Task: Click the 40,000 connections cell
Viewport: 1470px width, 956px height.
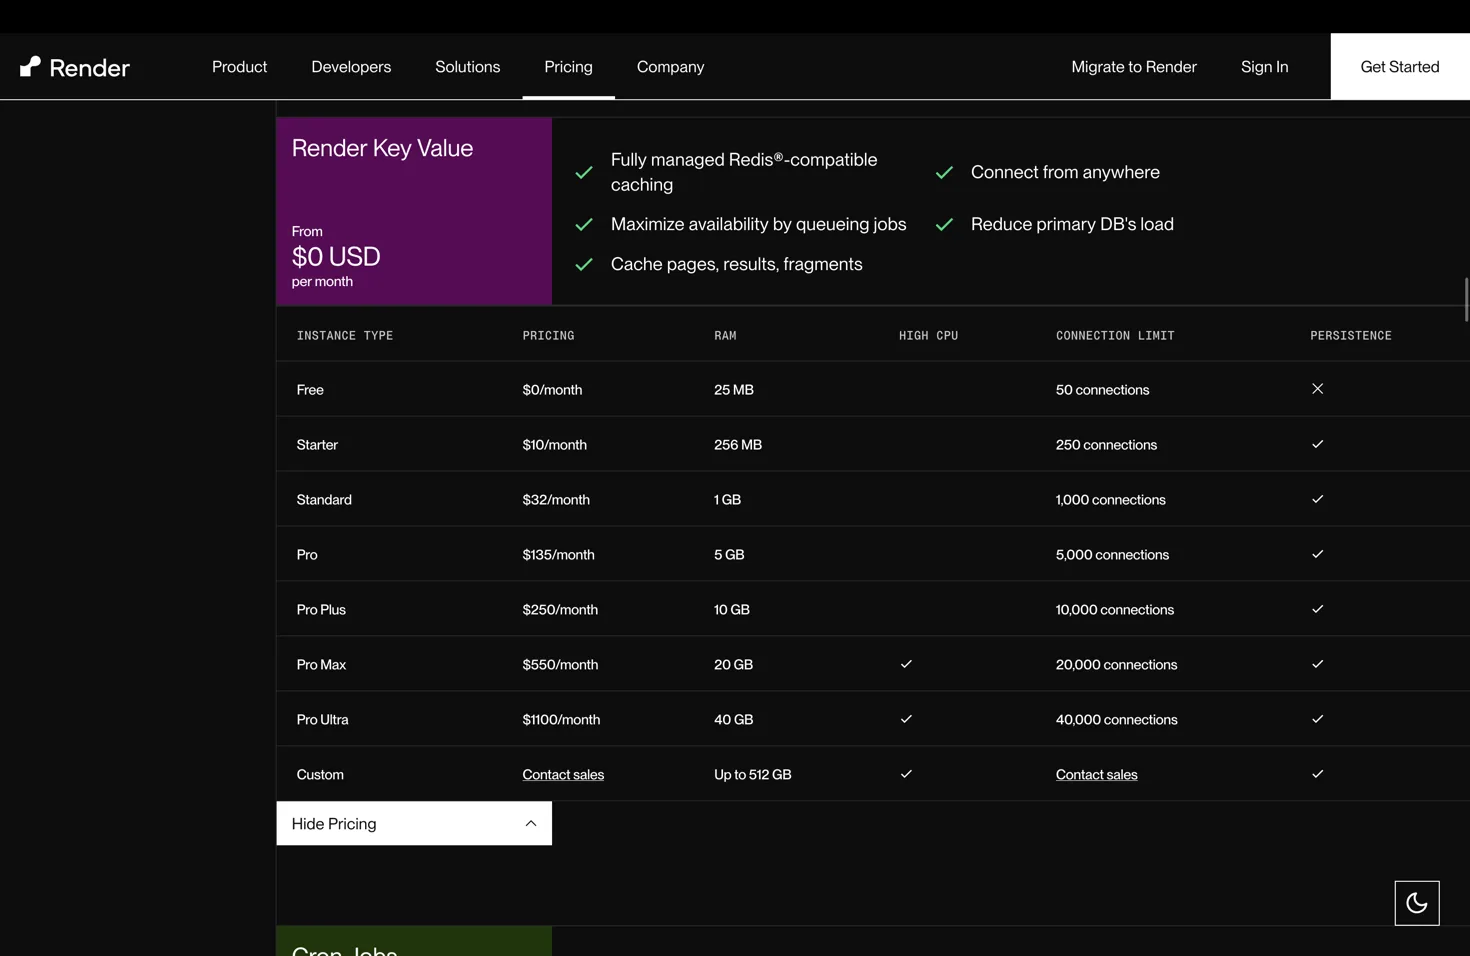Action: (1116, 720)
